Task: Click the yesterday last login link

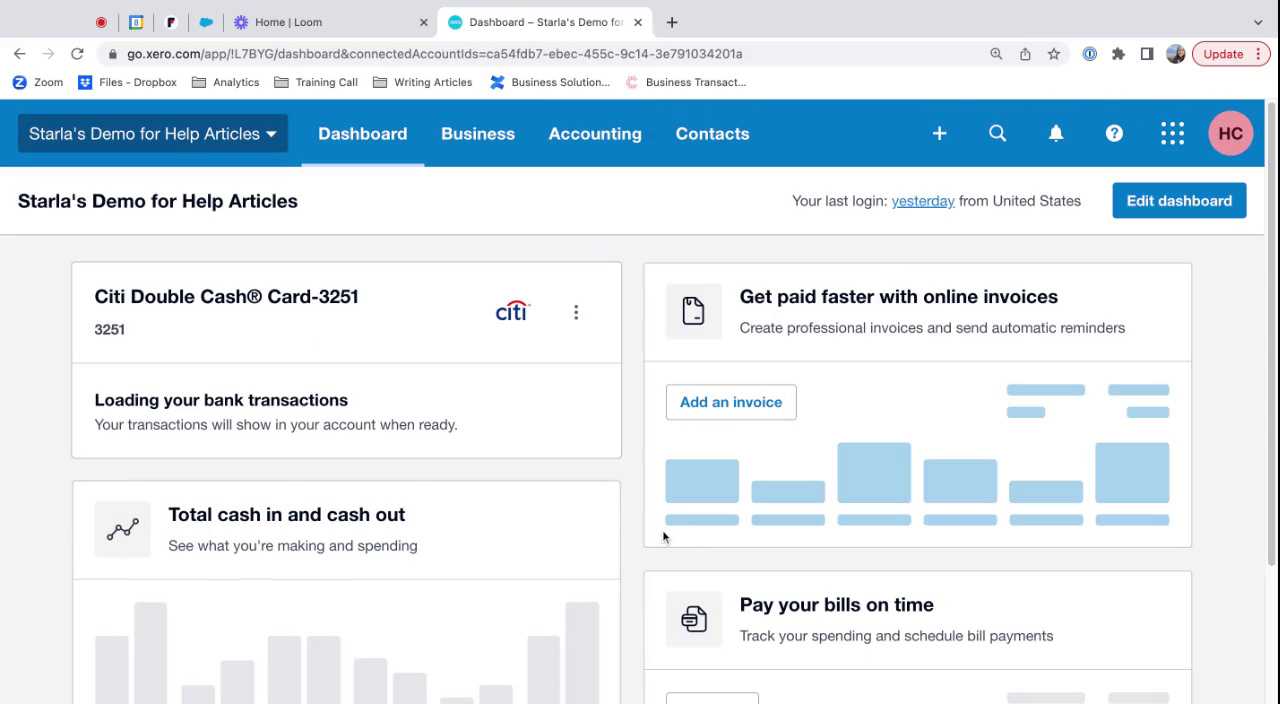Action: (923, 201)
